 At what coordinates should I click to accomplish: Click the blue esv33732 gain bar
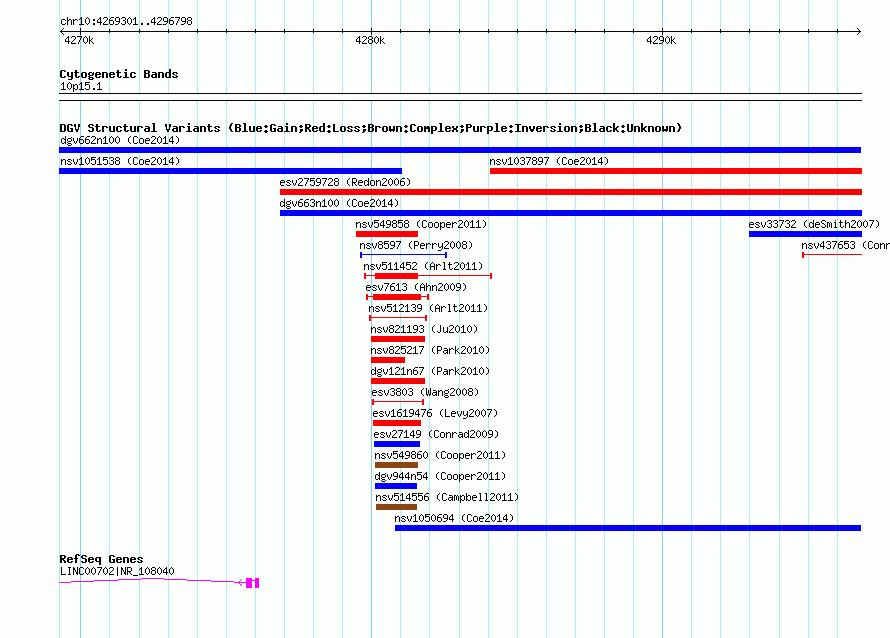(805, 234)
